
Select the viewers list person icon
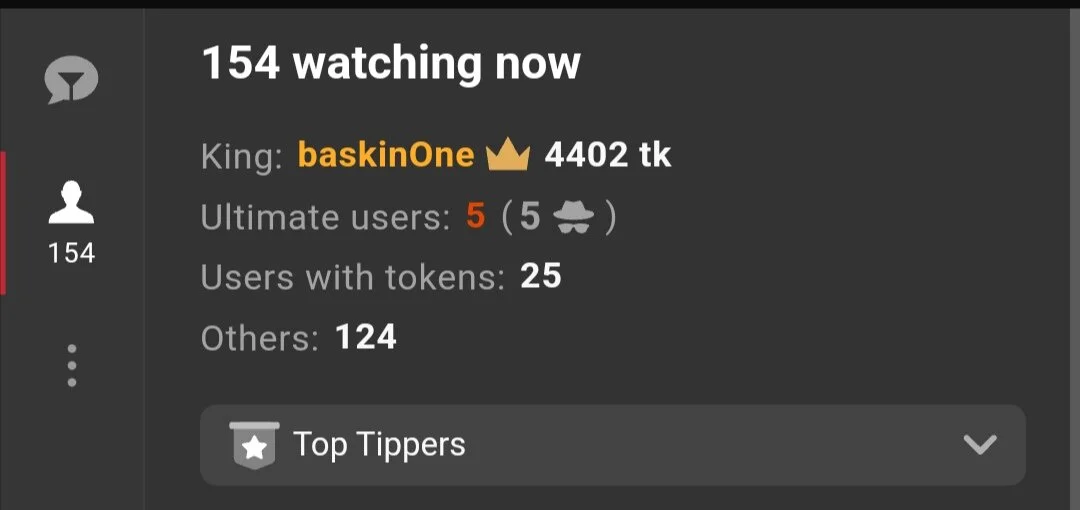(x=71, y=202)
